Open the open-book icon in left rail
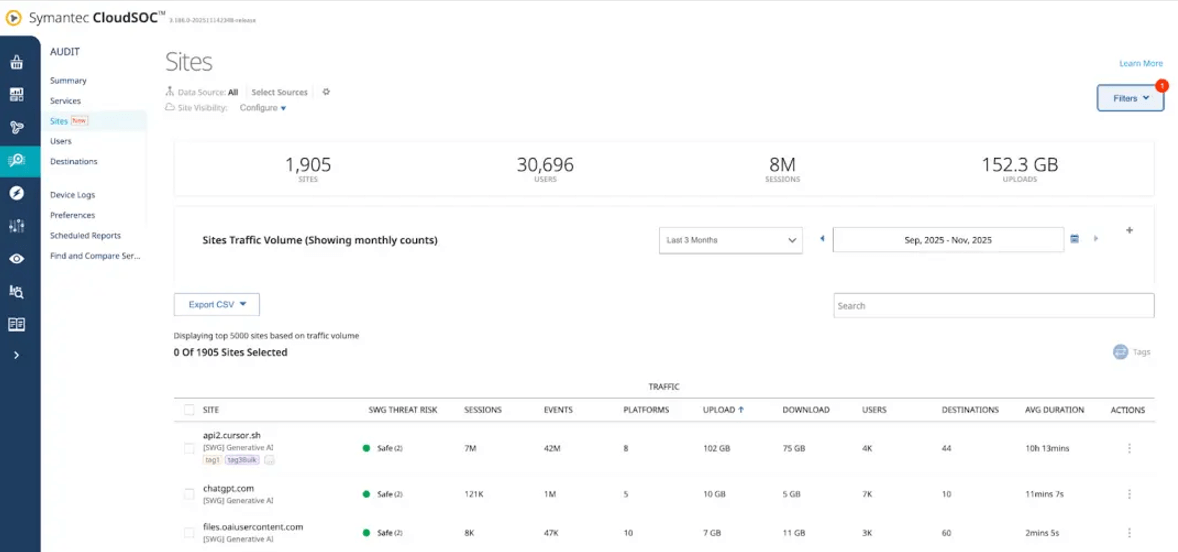The height and width of the screenshot is (552, 1178). (17, 324)
